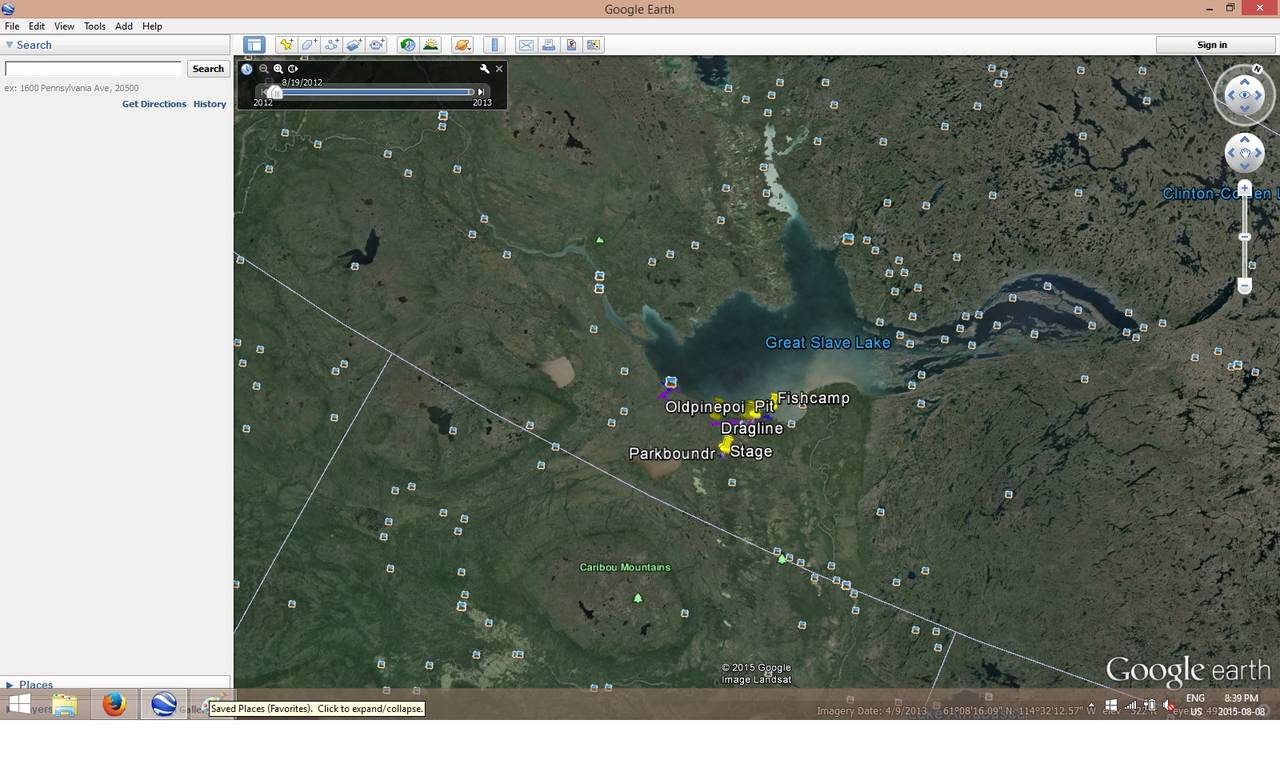Click the Fishcamp placemark label
The width and height of the screenshot is (1280, 784).
click(x=813, y=398)
